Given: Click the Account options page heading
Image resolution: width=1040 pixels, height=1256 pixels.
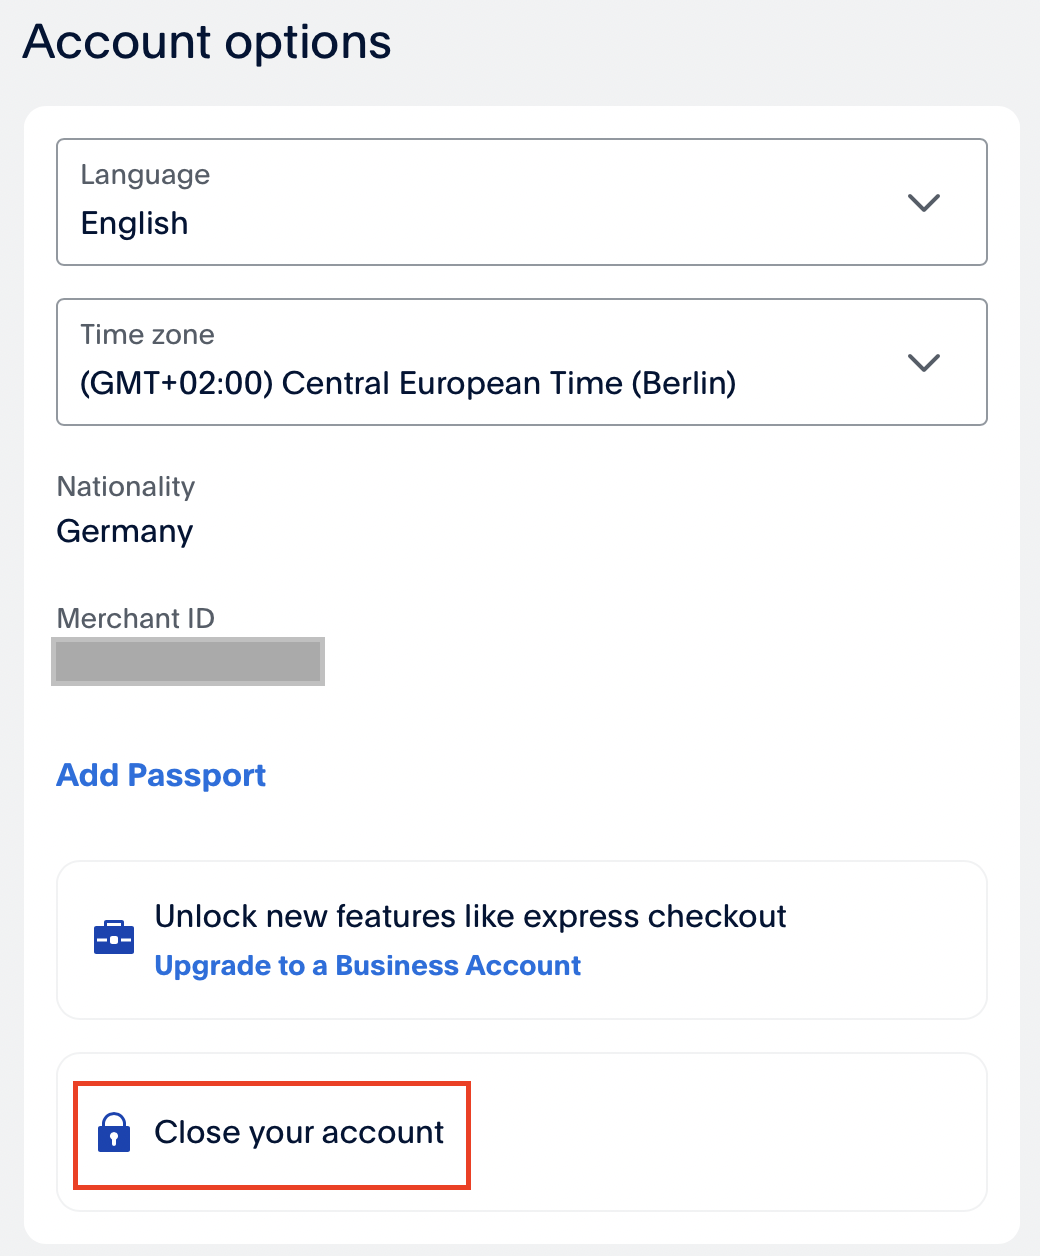Looking at the screenshot, I should pos(207,41).
